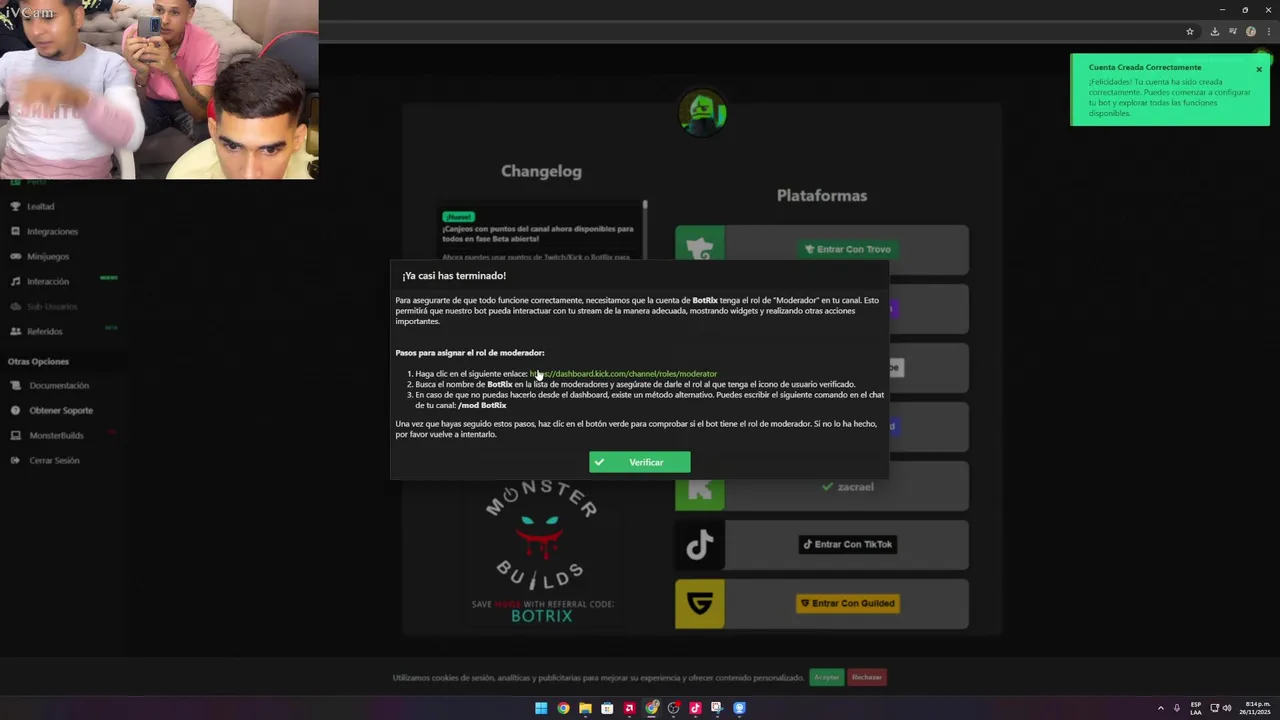Click Entrar Con Trovo button
Viewport: 1280px width, 720px height.
coord(847,249)
